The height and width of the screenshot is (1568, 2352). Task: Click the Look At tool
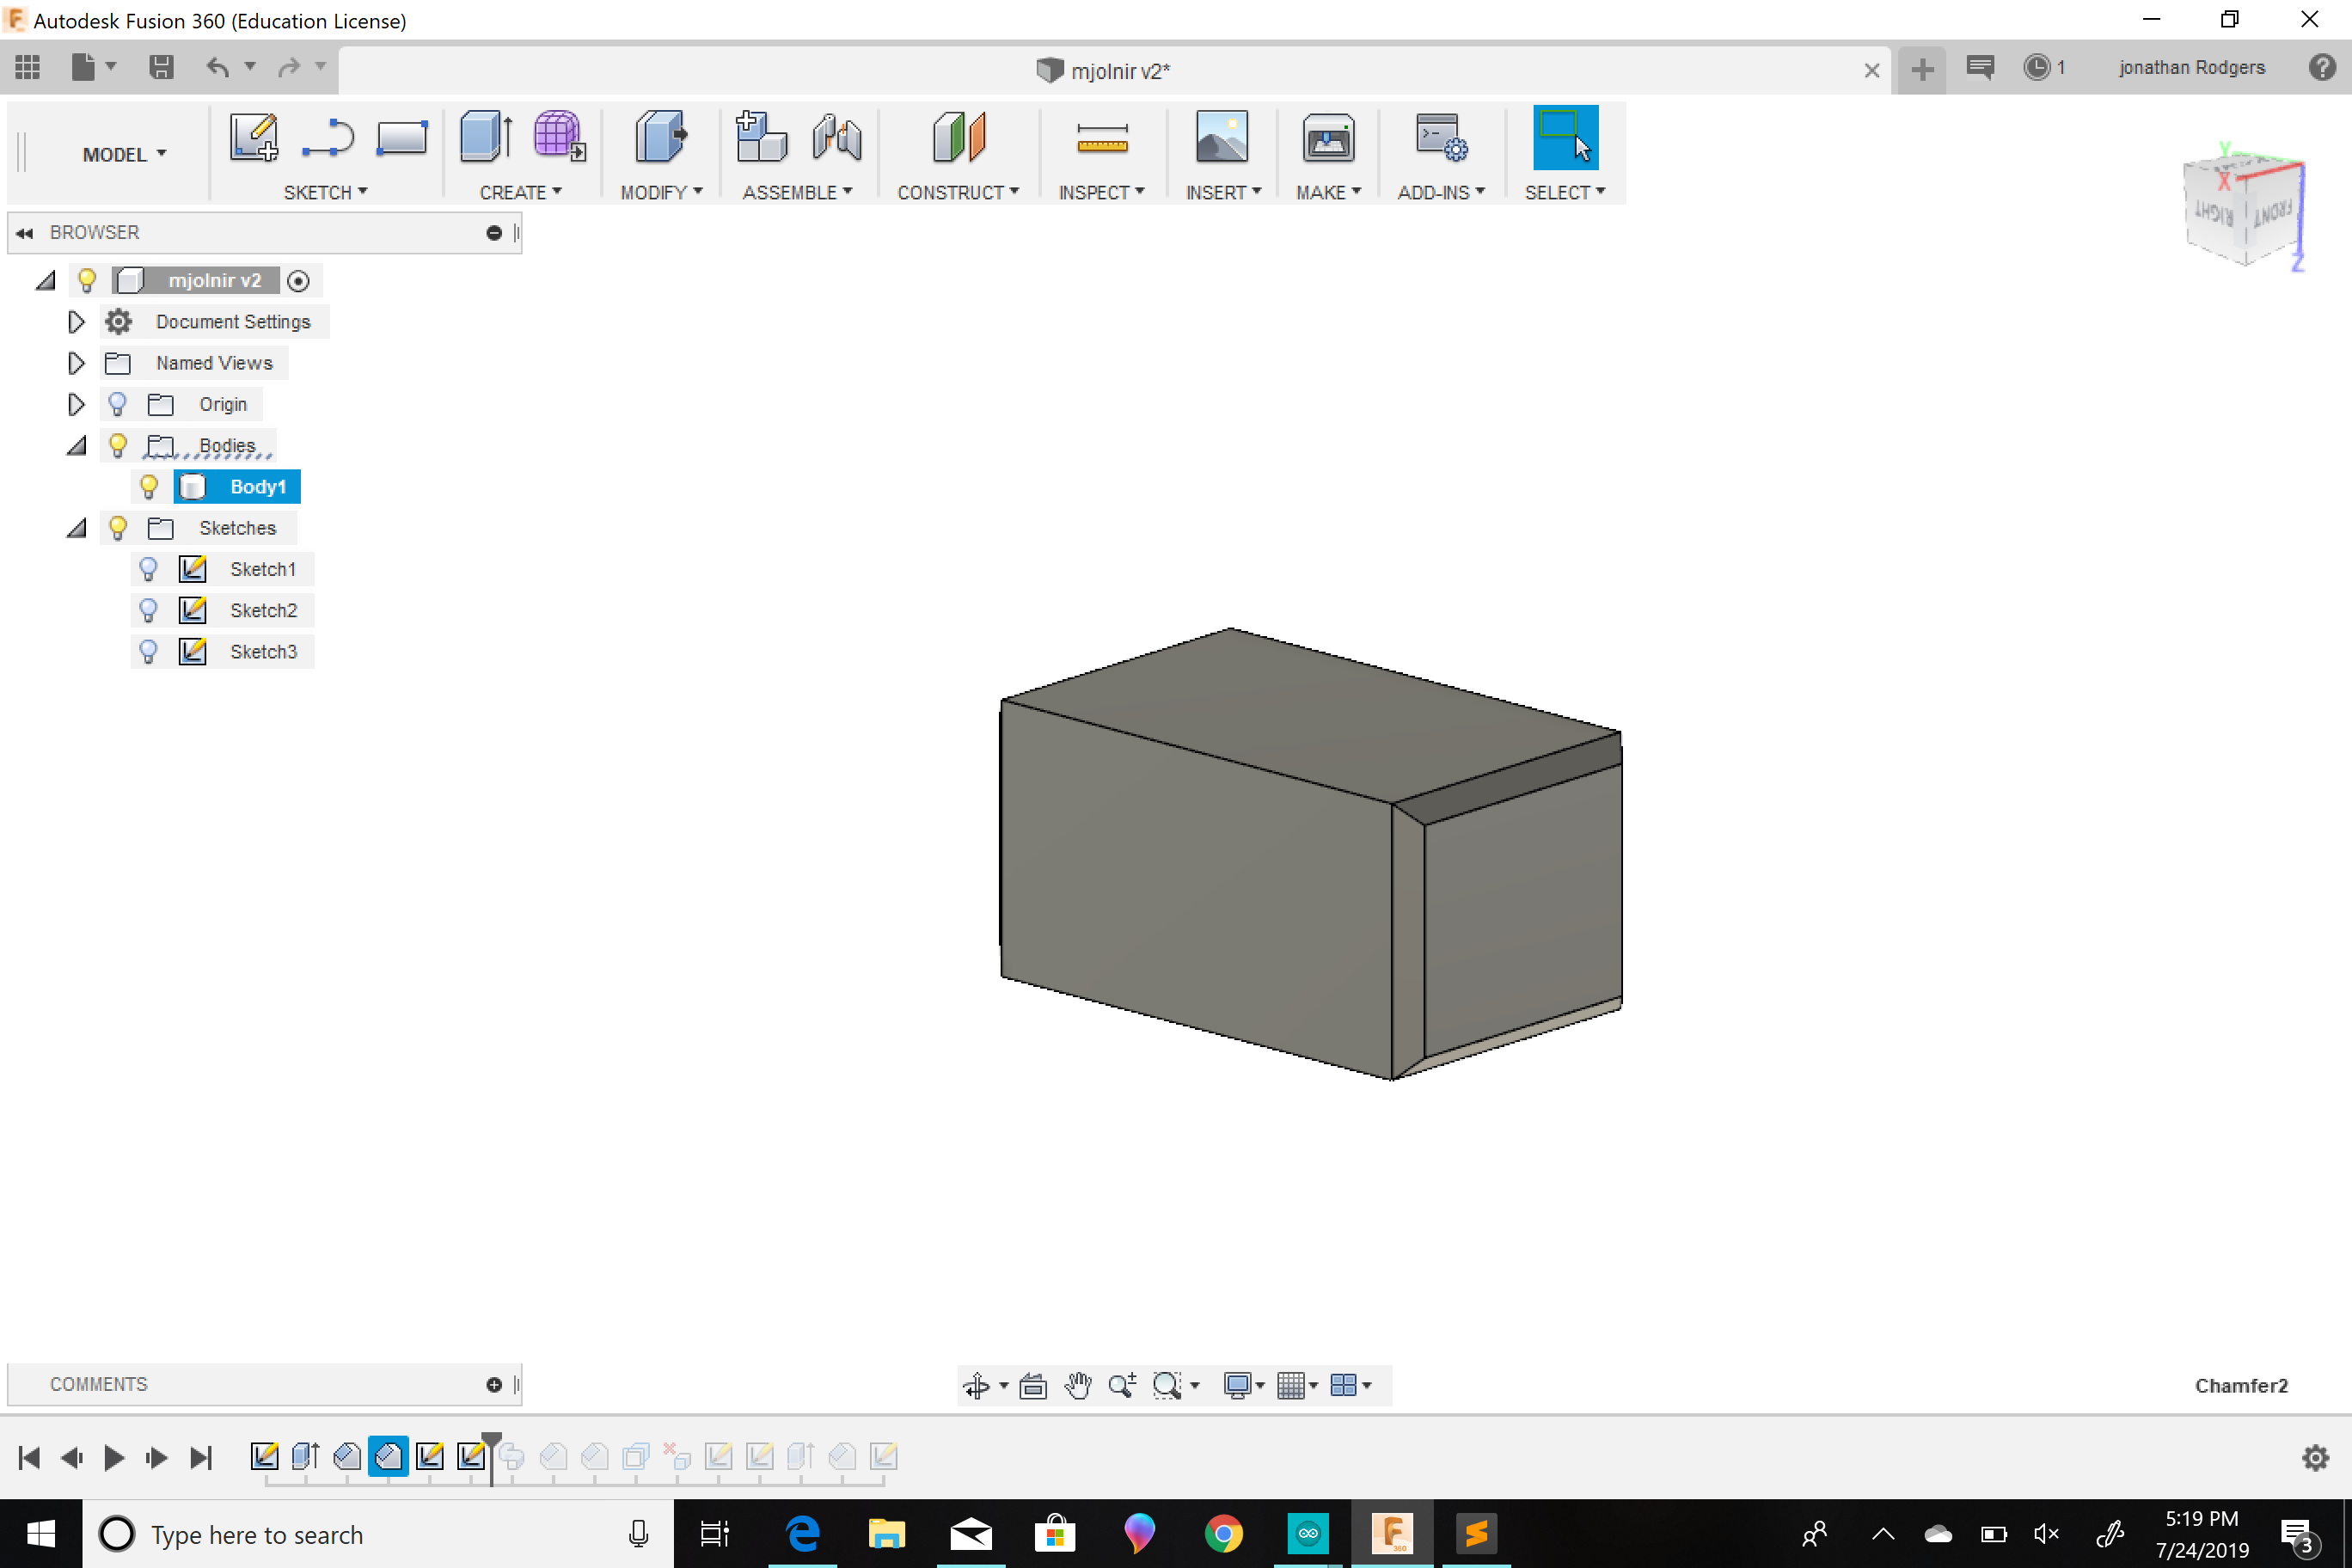point(1033,1385)
